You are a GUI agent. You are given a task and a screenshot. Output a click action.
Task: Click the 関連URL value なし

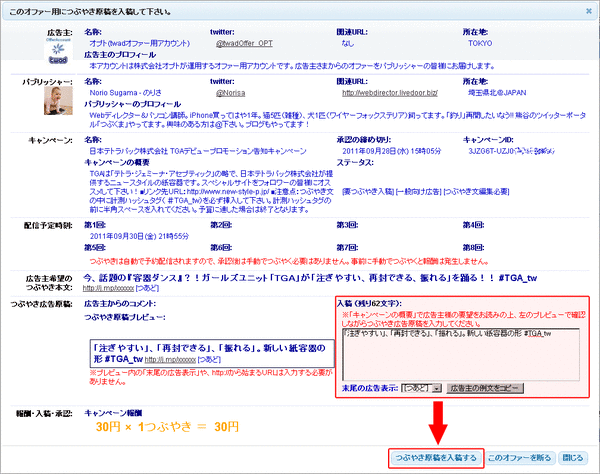click(348, 44)
